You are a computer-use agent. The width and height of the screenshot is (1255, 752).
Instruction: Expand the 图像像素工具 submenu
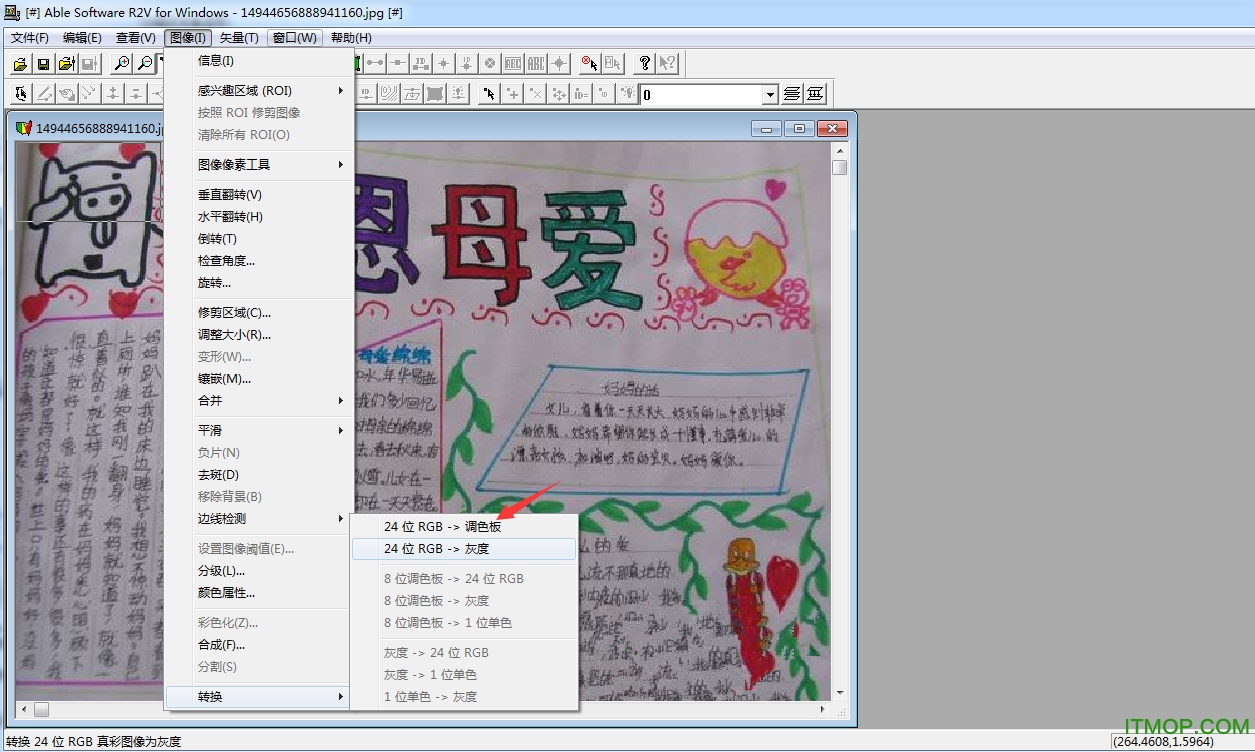click(x=258, y=165)
